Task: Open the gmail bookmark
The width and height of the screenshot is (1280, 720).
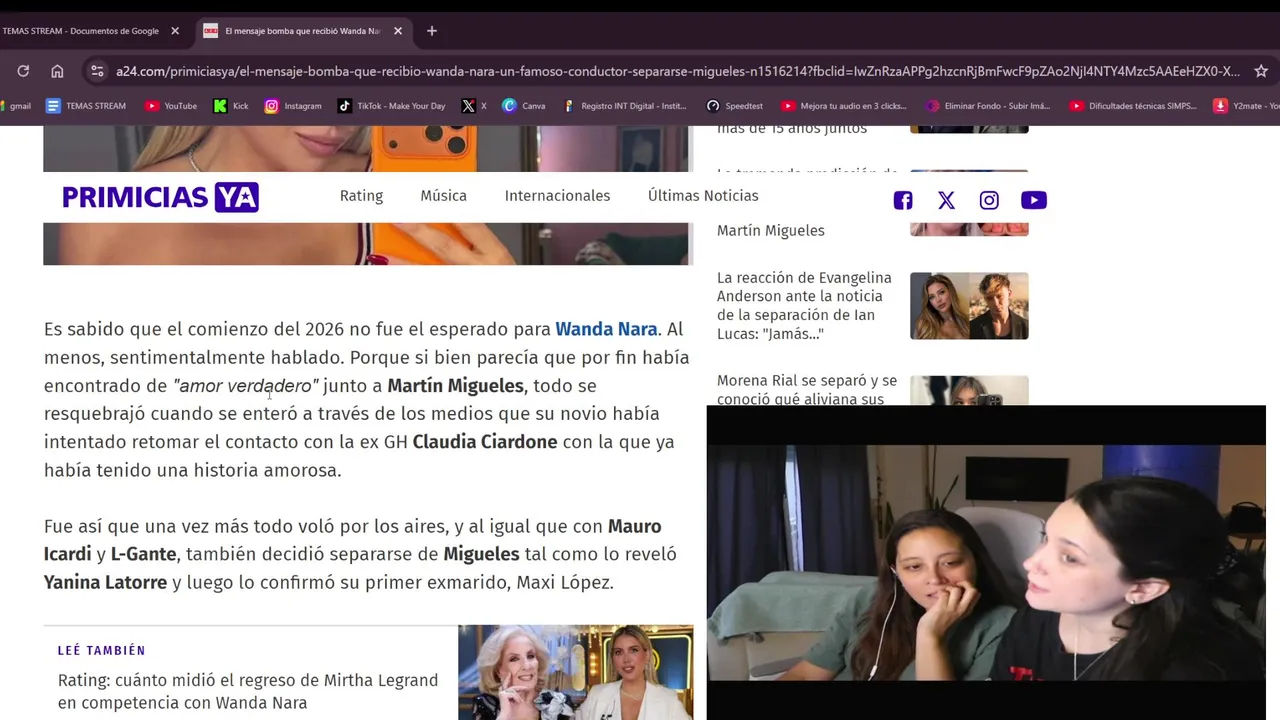Action: click(x=15, y=106)
